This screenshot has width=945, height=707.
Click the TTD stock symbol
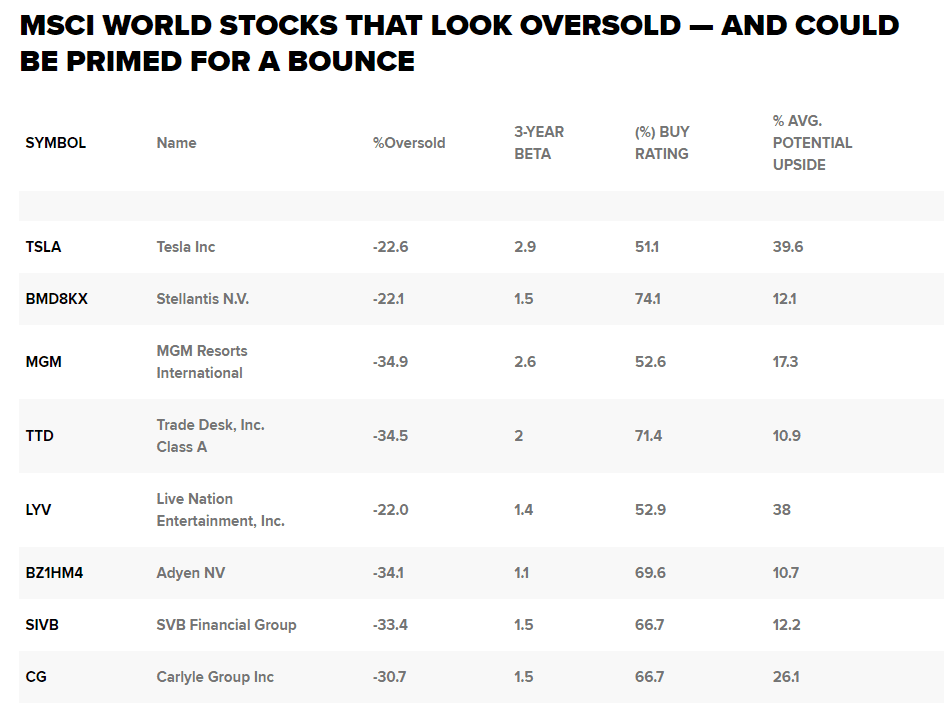tap(40, 436)
